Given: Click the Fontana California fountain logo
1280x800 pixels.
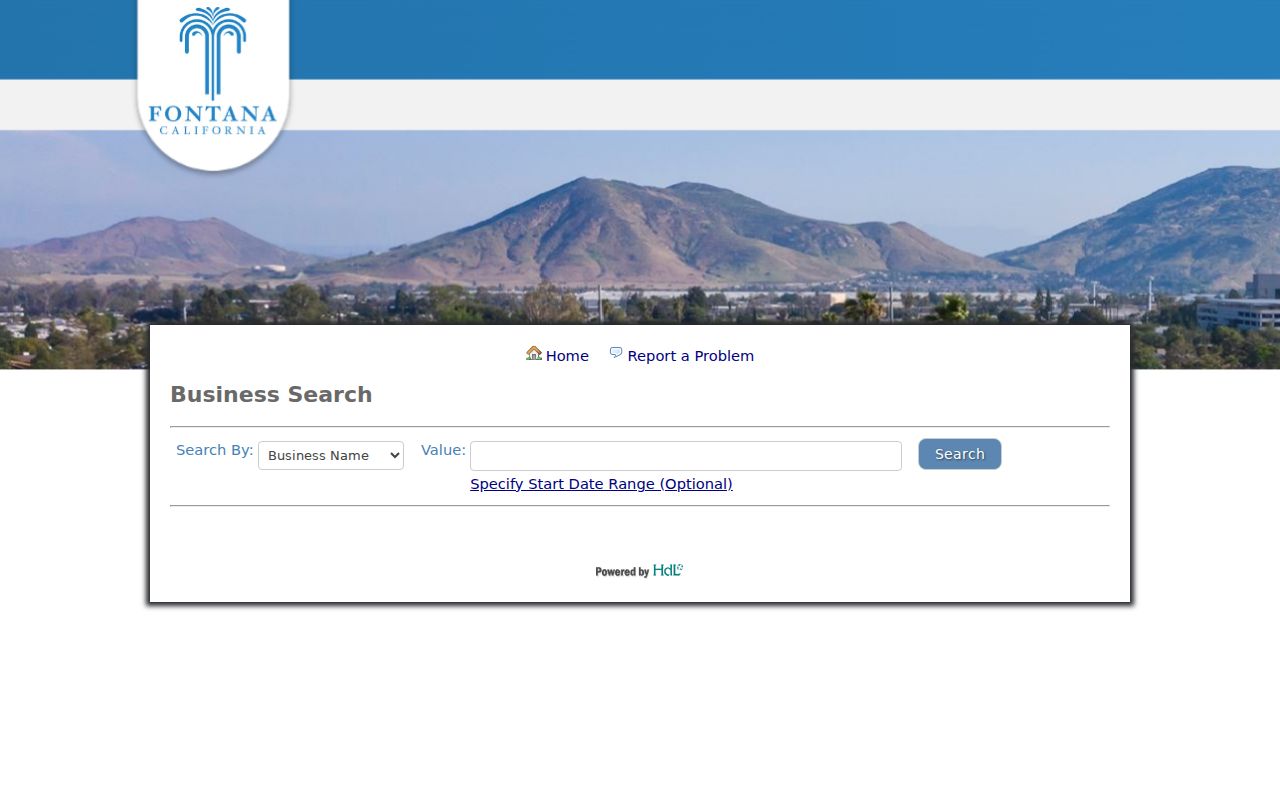Looking at the screenshot, I should coord(213,84).
